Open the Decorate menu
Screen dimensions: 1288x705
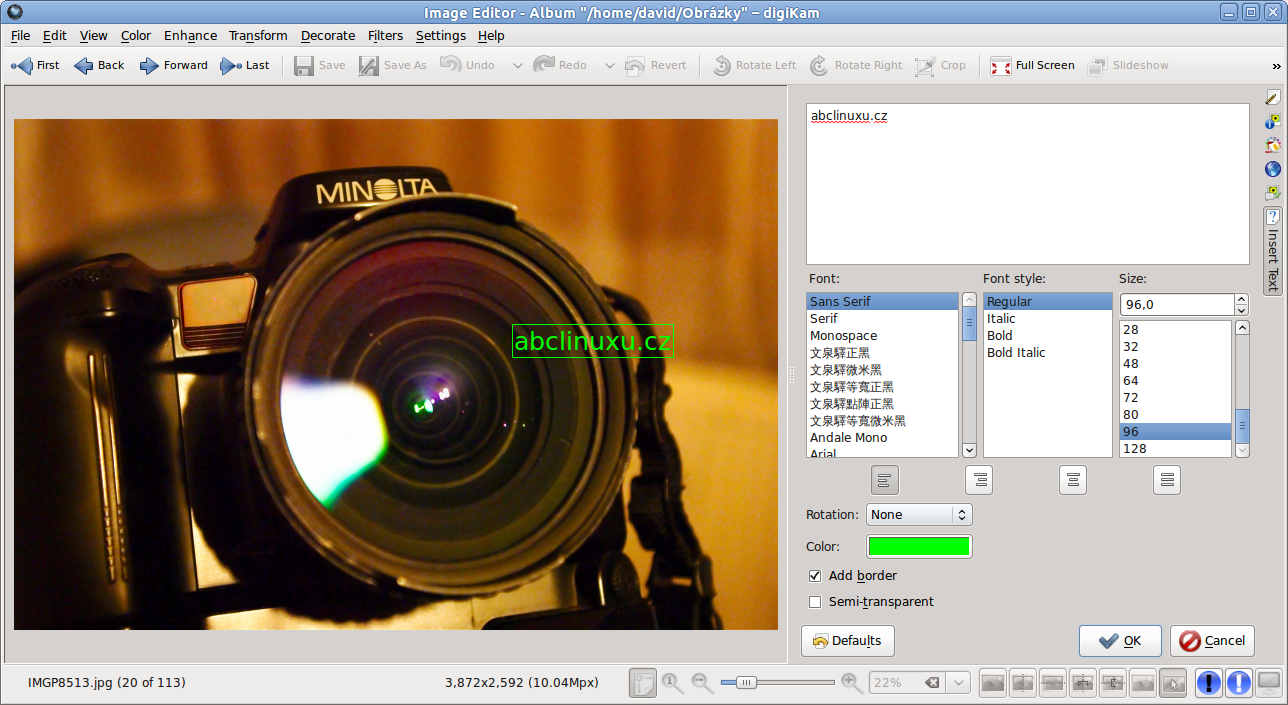328,35
